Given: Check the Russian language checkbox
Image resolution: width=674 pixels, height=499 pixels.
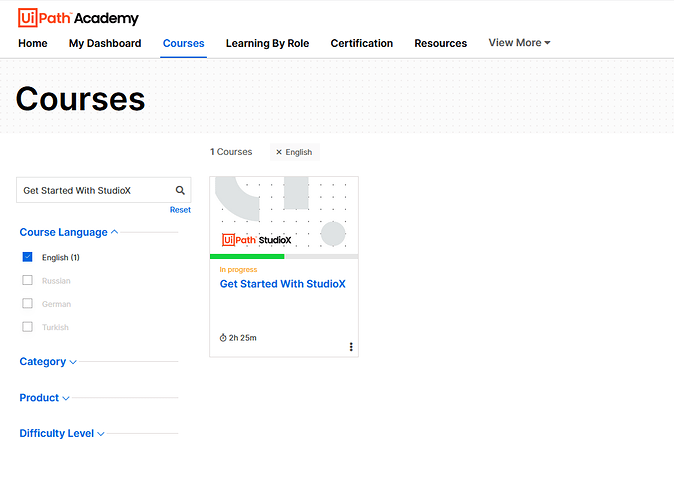Looking at the screenshot, I should coord(28,280).
